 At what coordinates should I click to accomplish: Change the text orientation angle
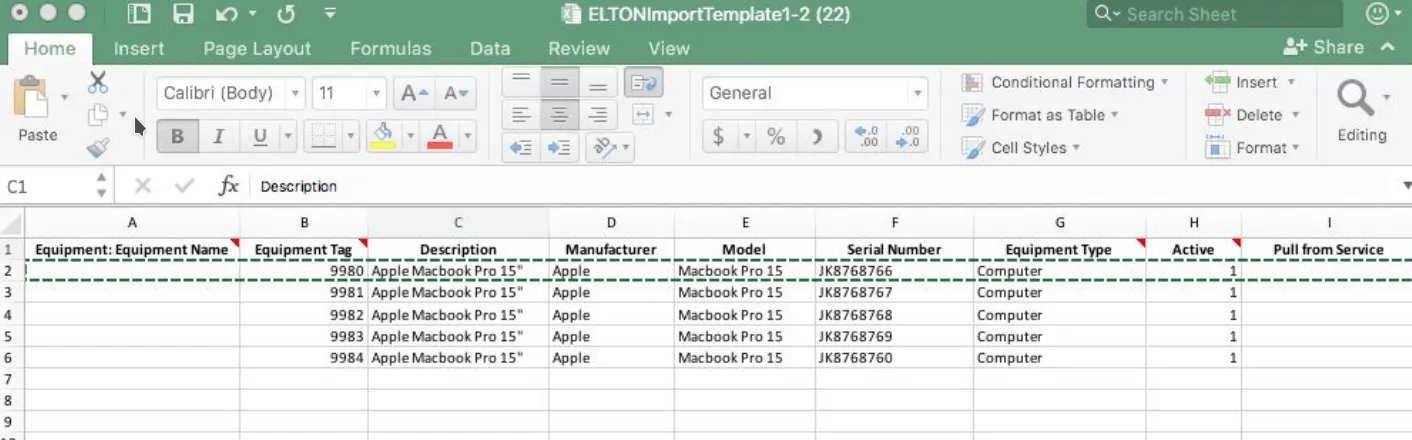[604, 148]
